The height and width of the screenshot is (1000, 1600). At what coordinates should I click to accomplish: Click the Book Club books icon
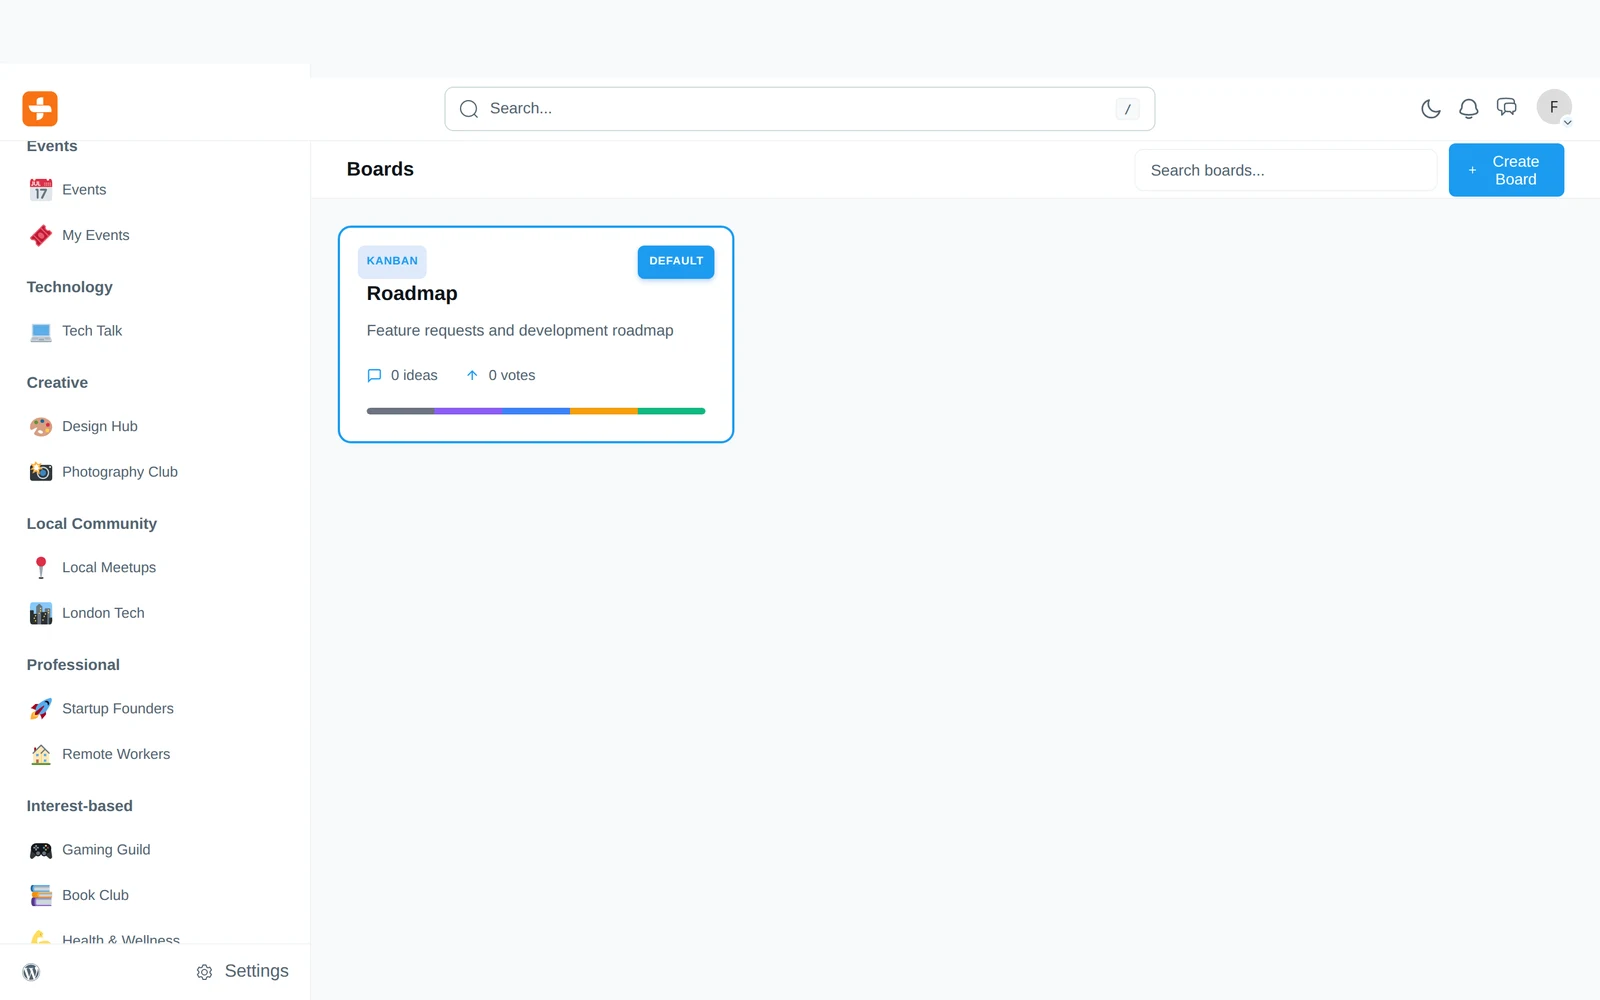click(x=41, y=896)
